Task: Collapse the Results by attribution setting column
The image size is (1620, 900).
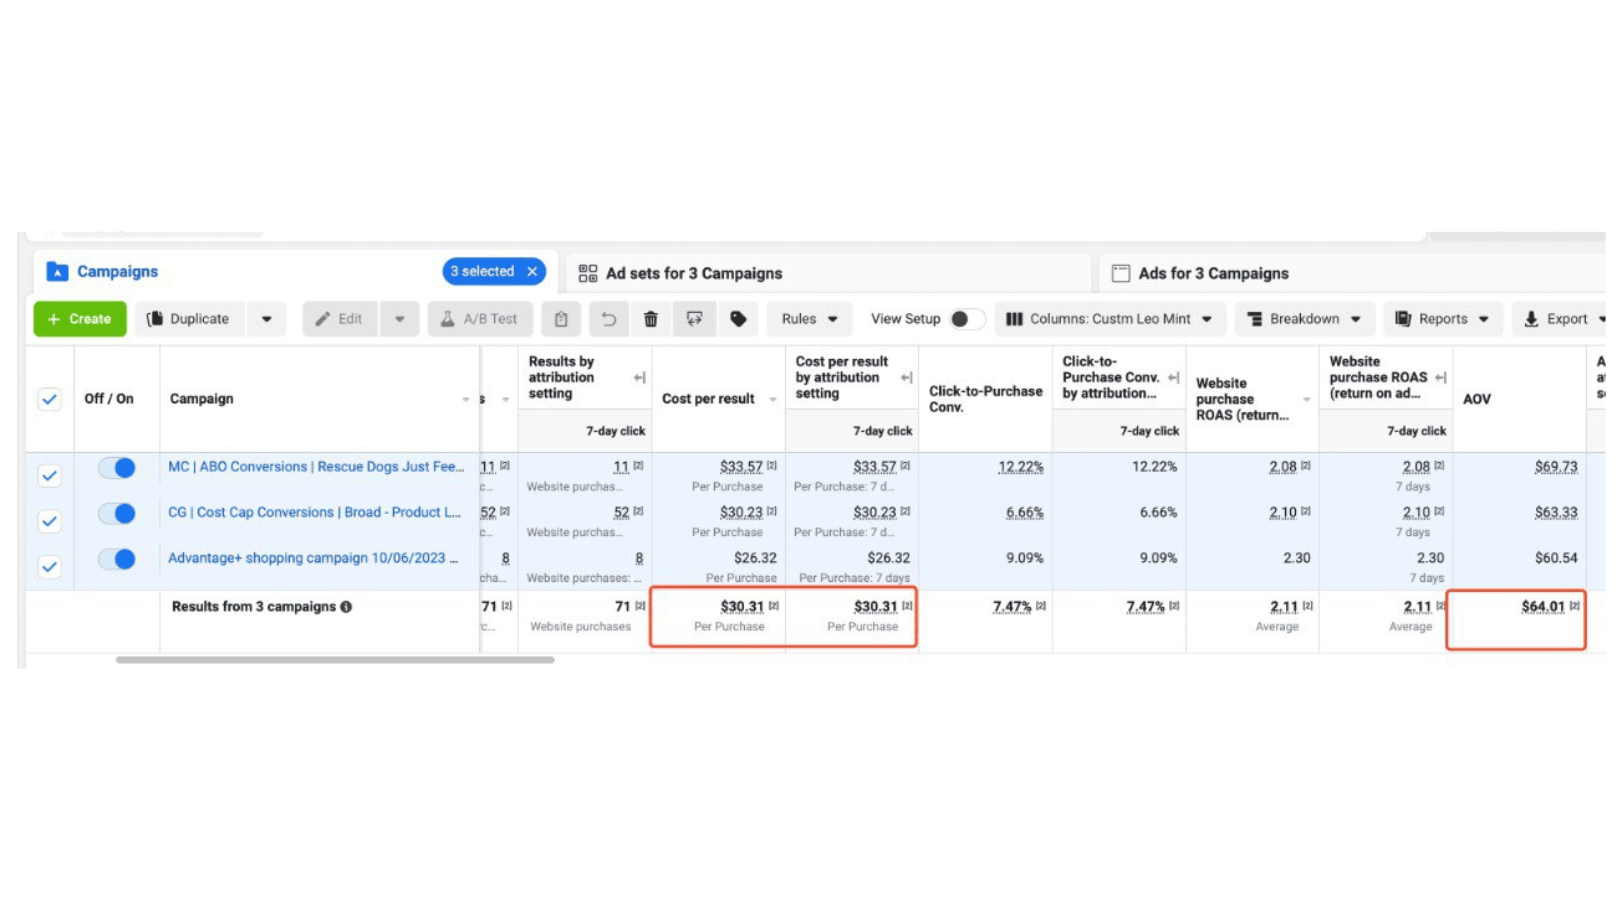Action: pyautogui.click(x=639, y=378)
